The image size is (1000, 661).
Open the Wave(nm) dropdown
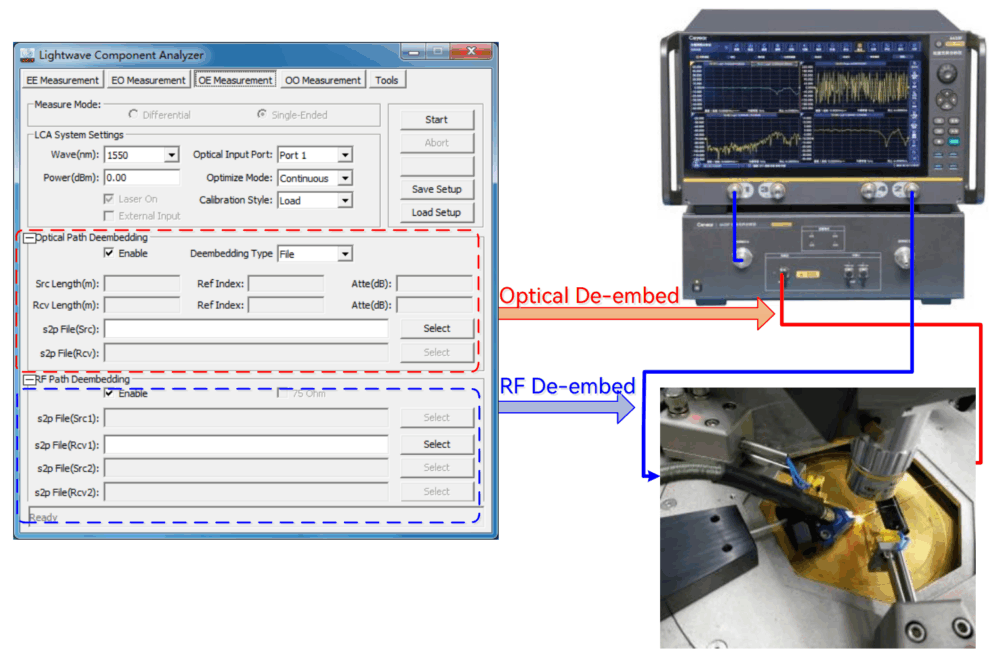coord(171,155)
